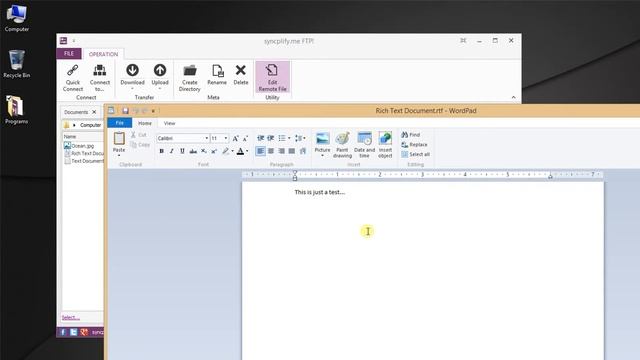Switch to the View tab in WordPad

pos(169,123)
